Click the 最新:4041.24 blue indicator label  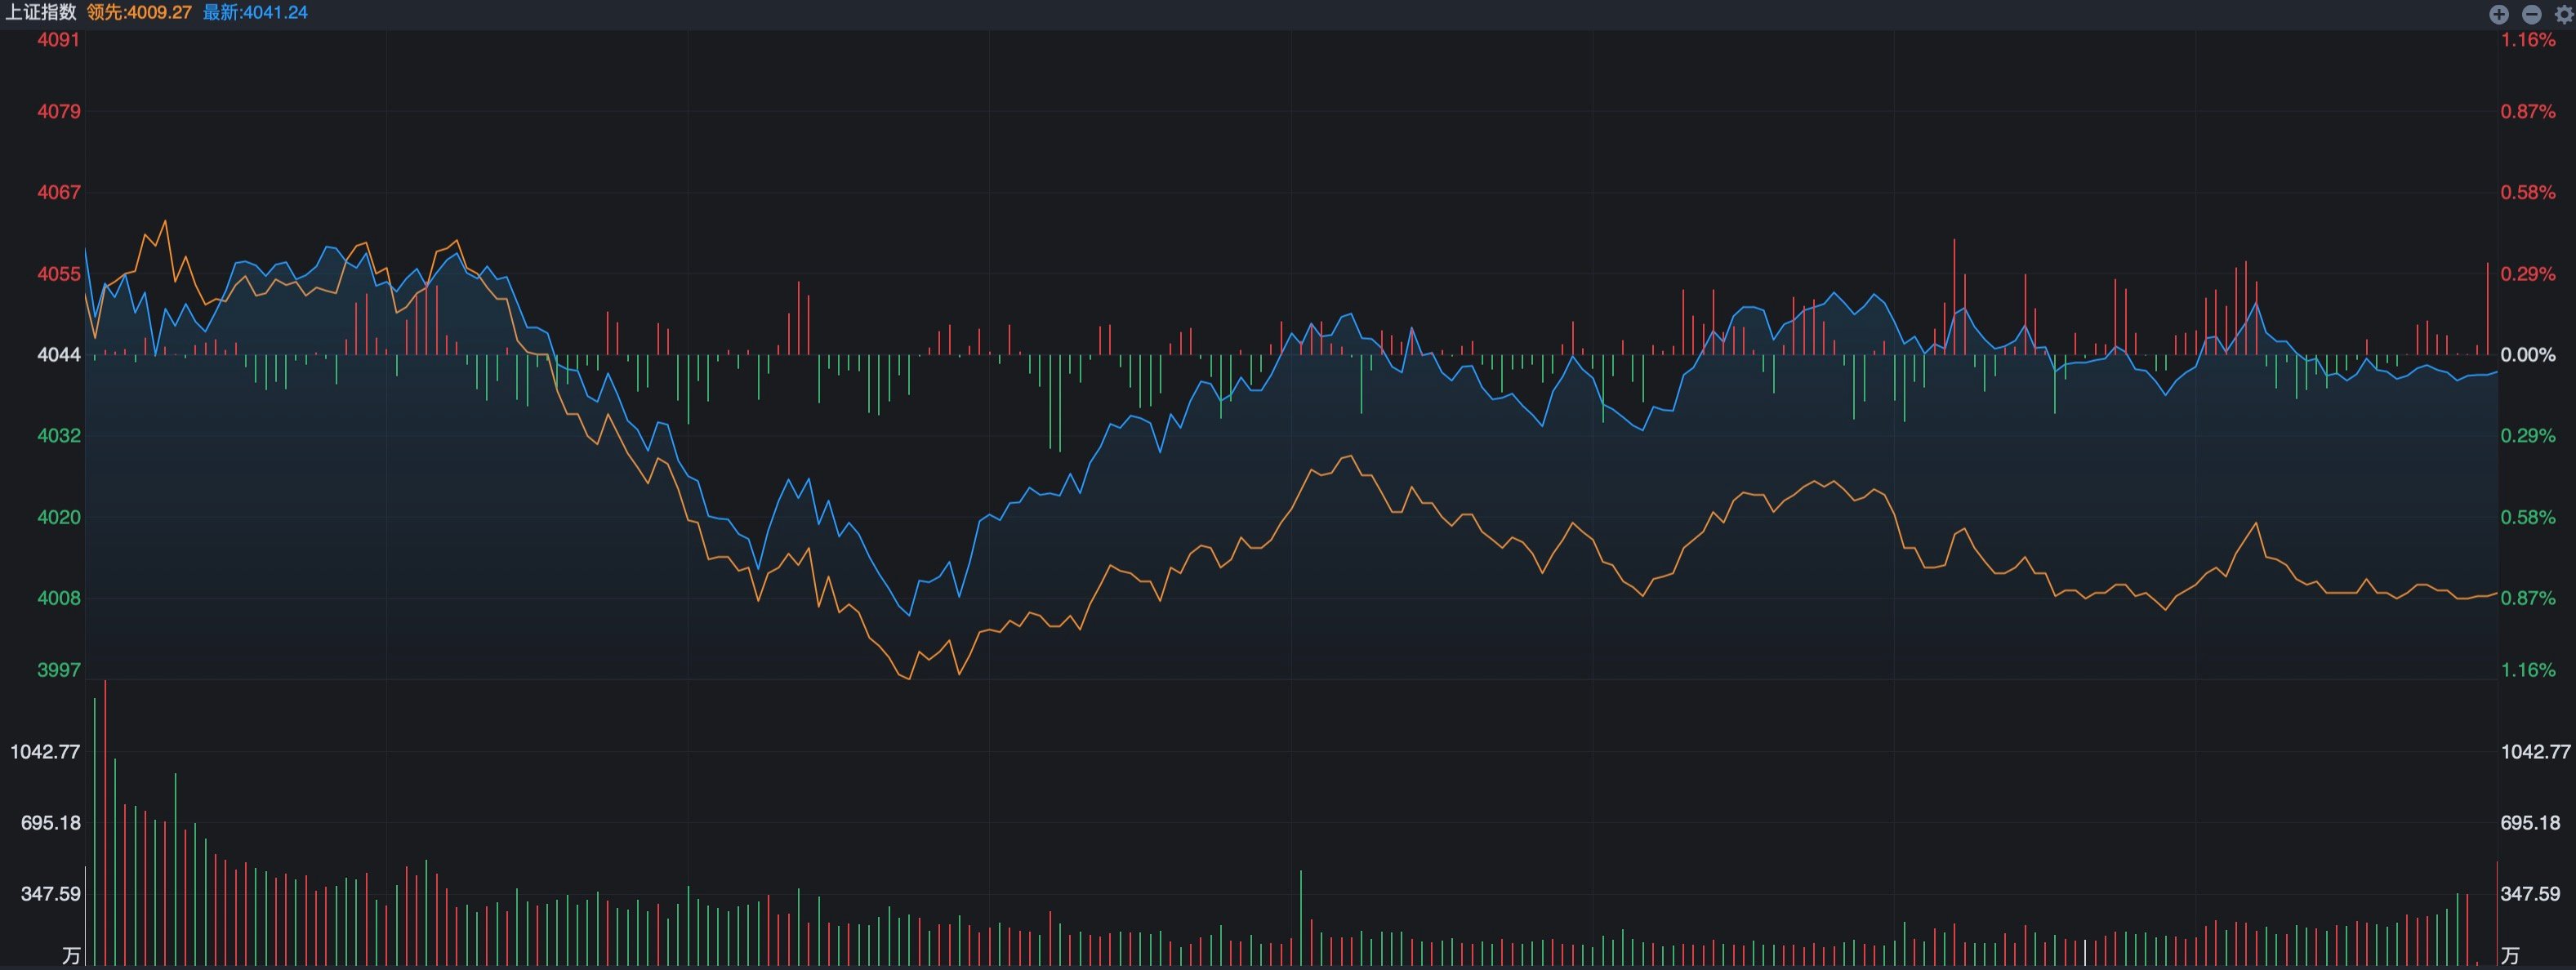pyautogui.click(x=255, y=12)
